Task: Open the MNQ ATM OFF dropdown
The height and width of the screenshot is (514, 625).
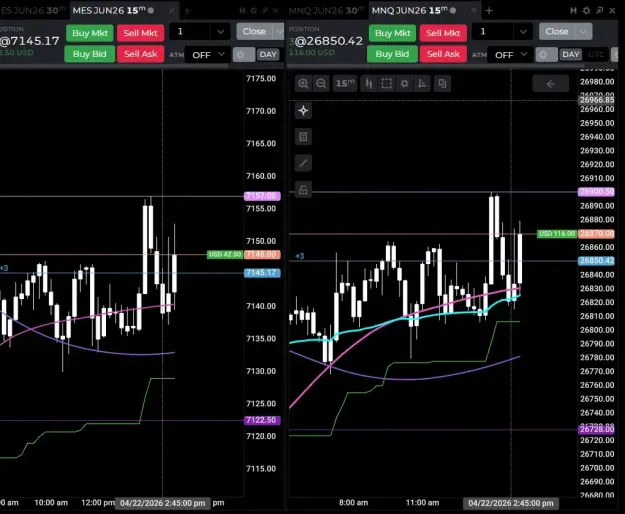Action: [511, 55]
